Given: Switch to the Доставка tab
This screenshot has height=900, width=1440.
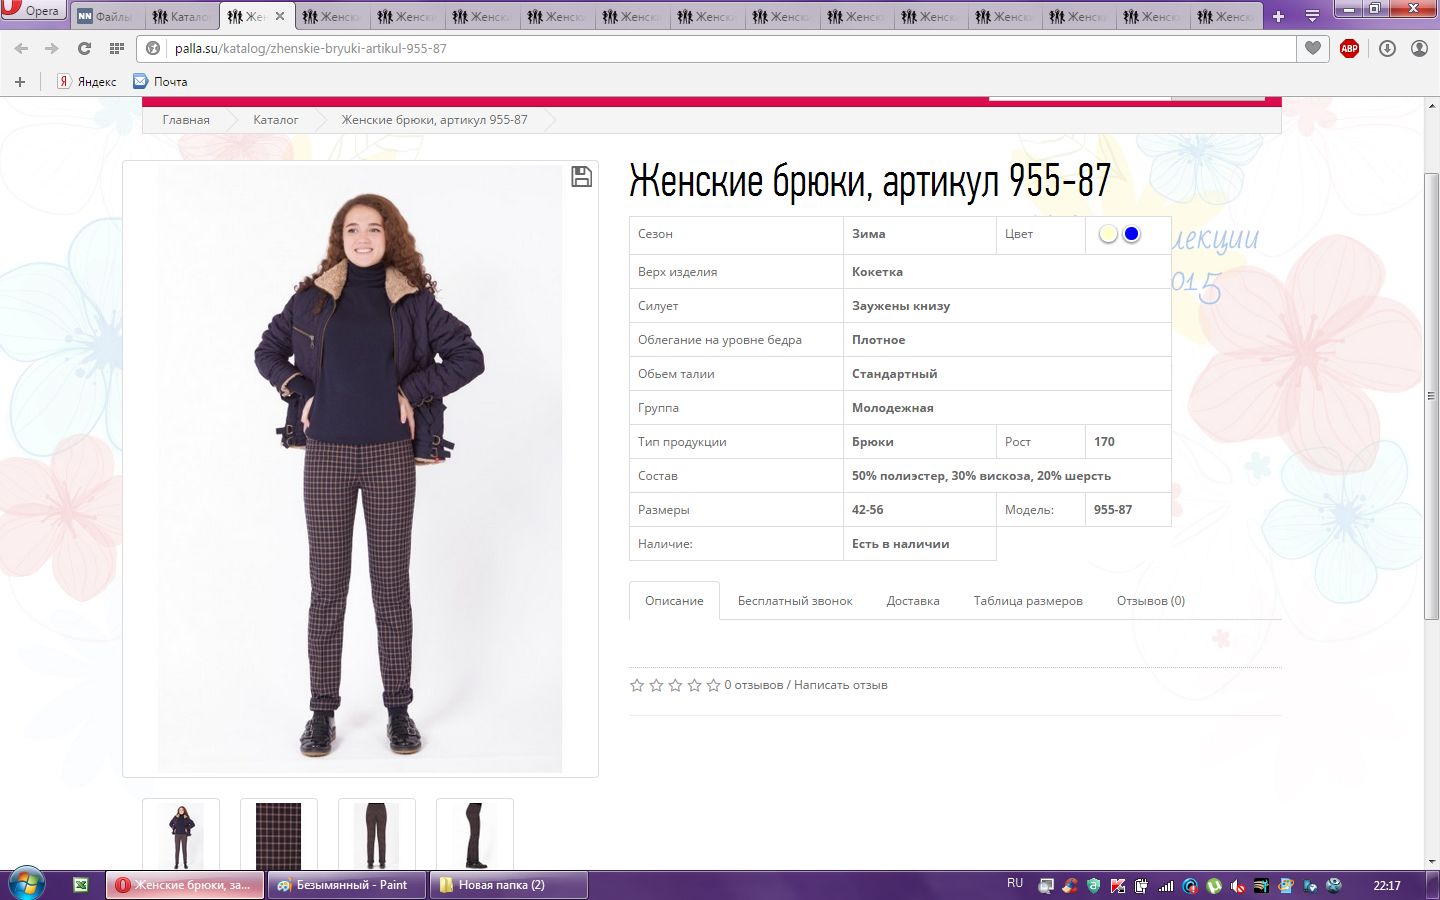Looking at the screenshot, I should pos(912,601).
